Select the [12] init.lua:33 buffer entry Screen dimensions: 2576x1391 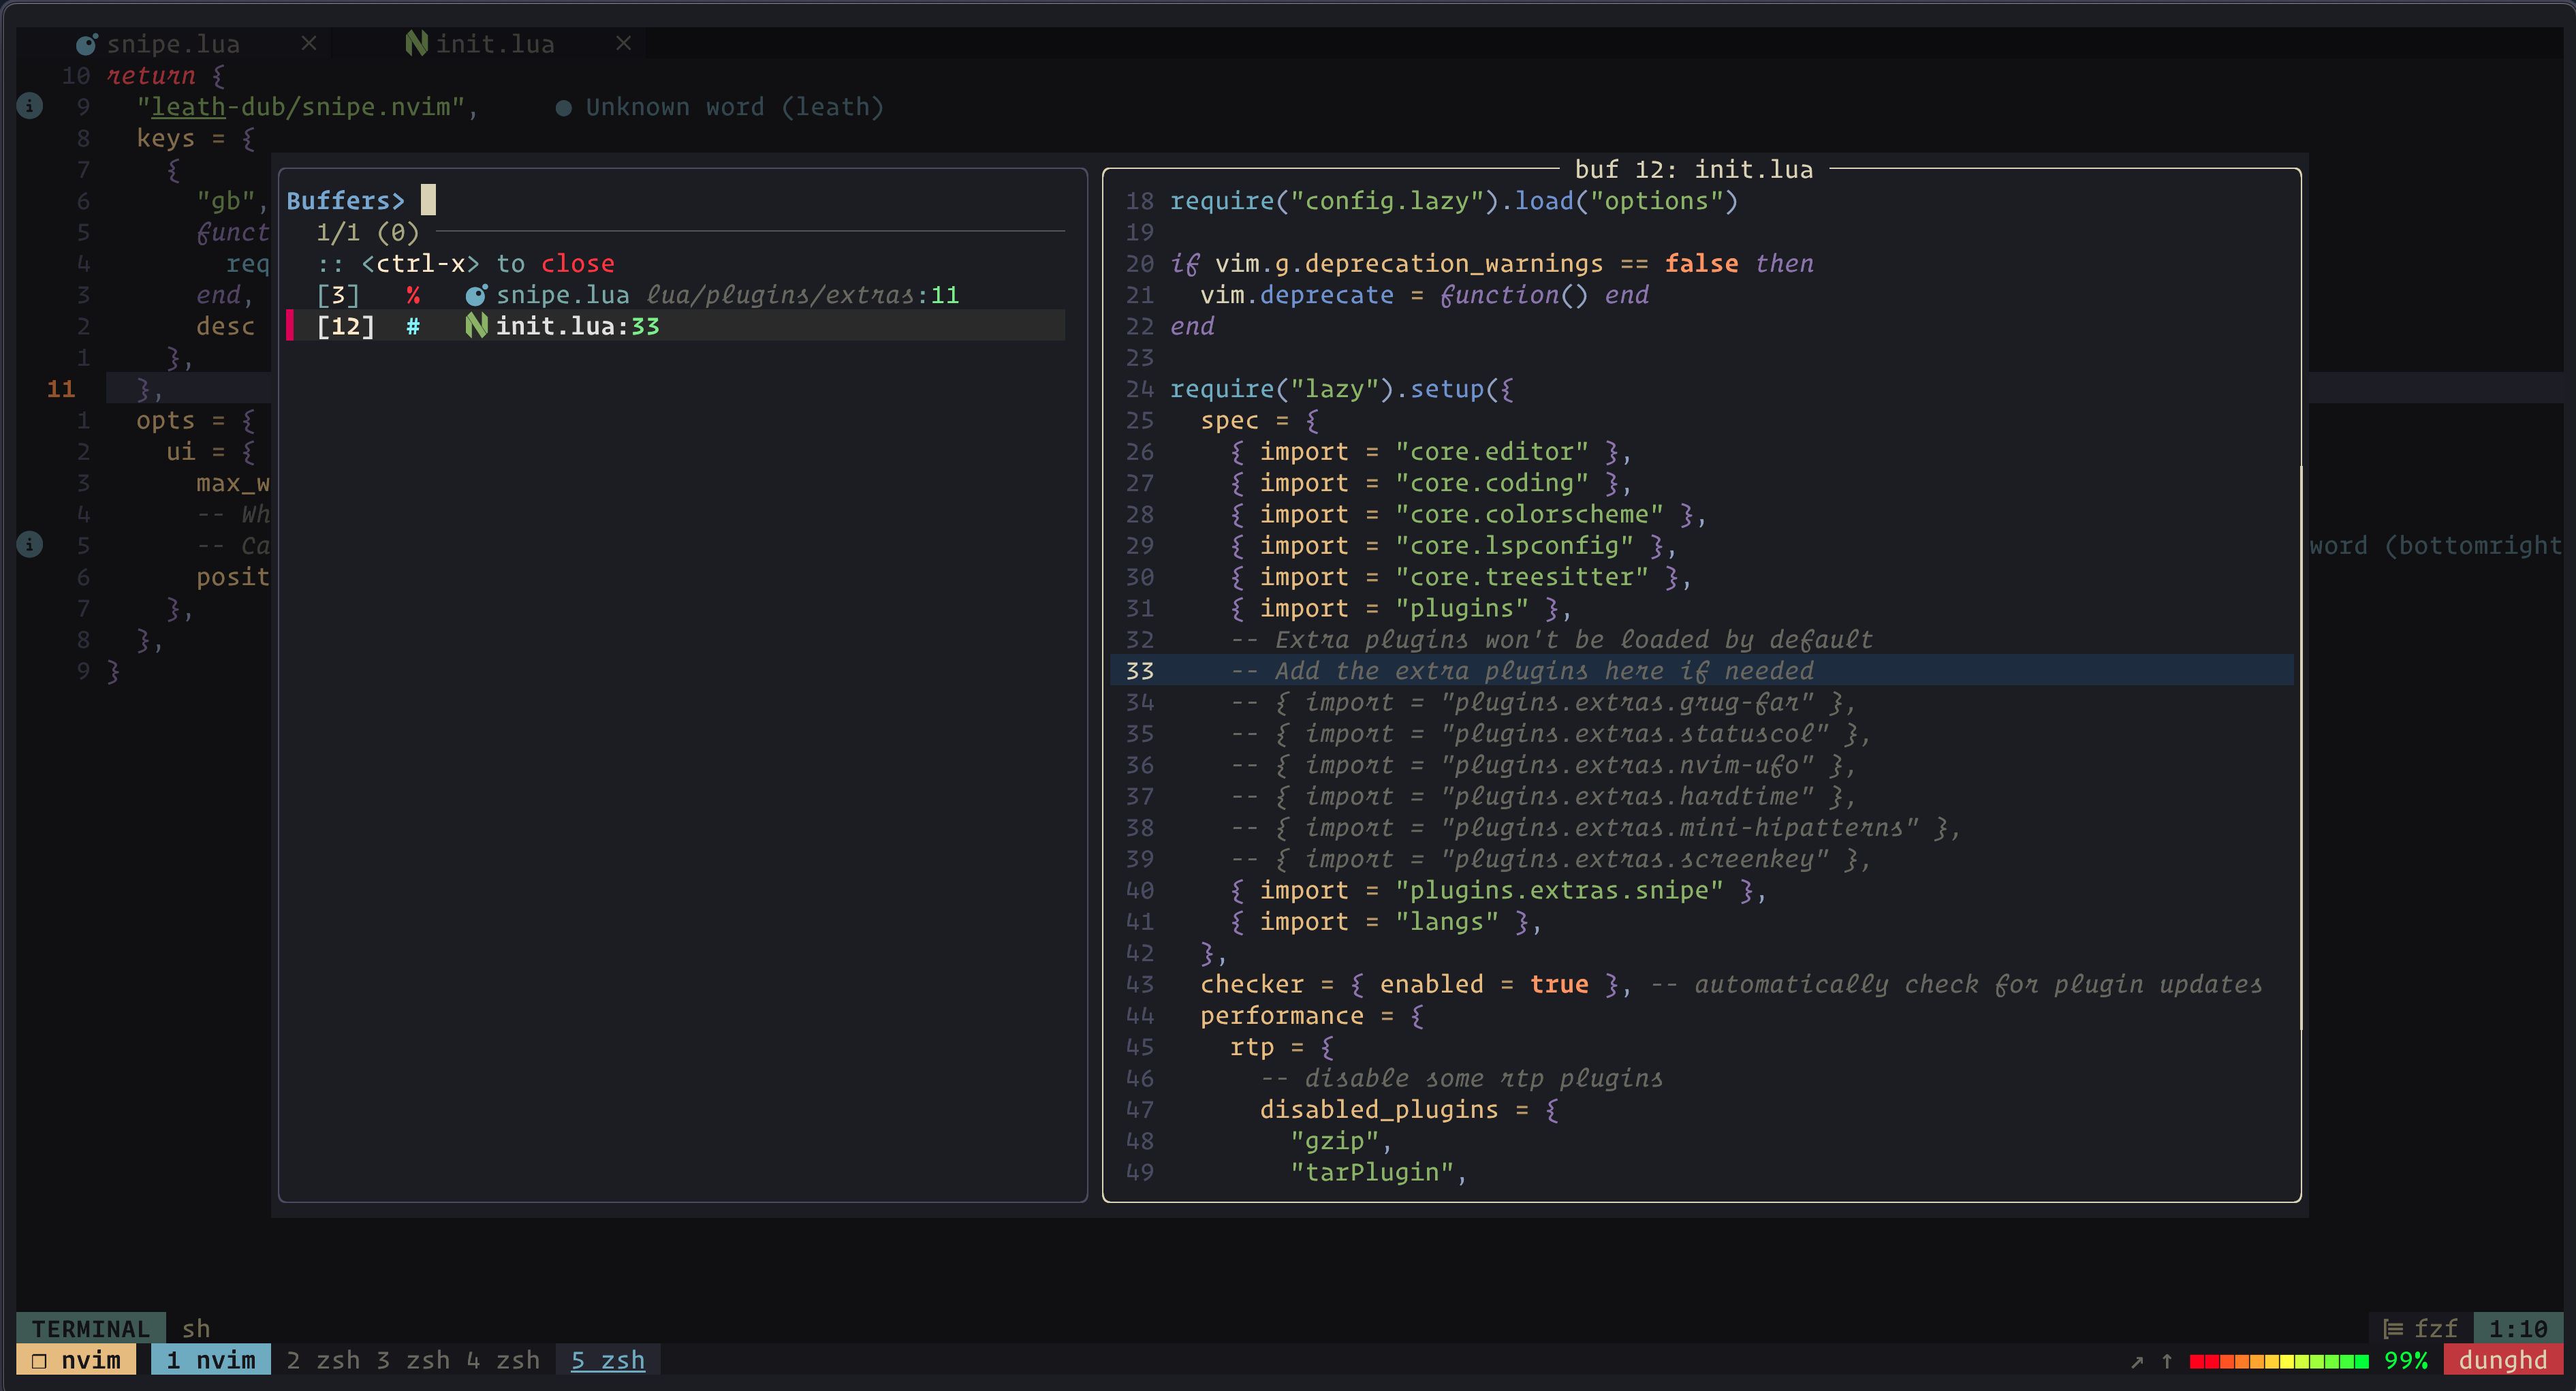(x=676, y=326)
